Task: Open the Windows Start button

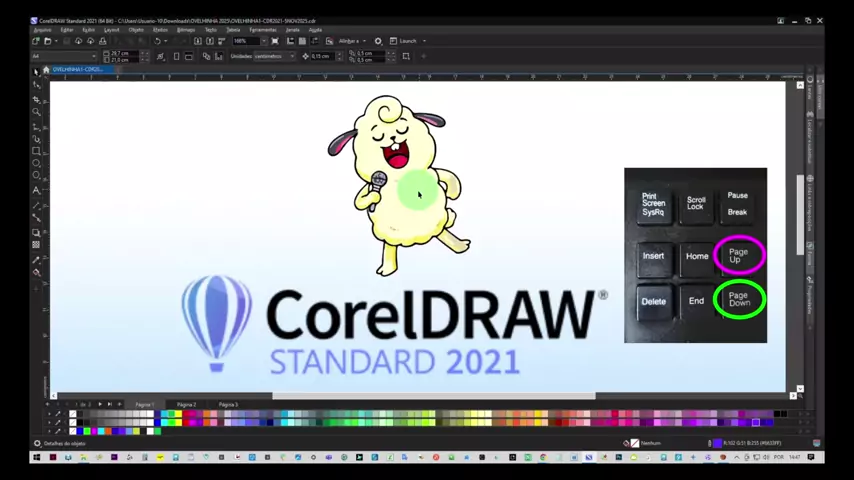Action: coord(36,457)
